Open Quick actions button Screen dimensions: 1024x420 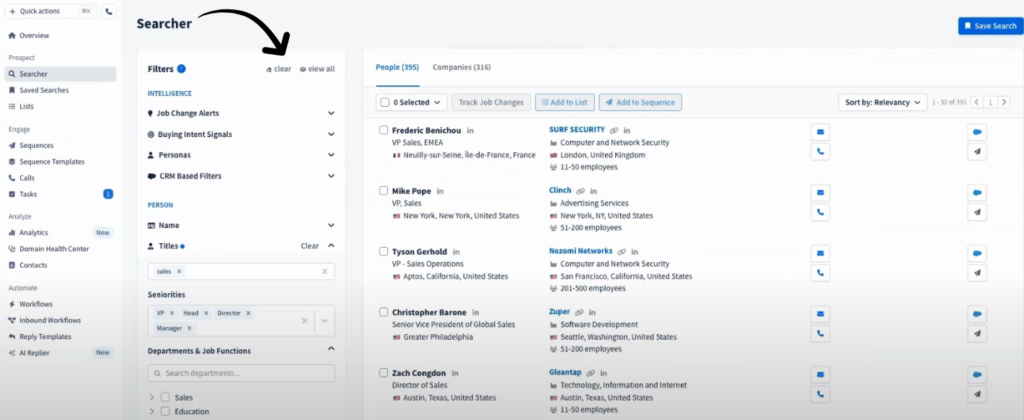pos(50,11)
